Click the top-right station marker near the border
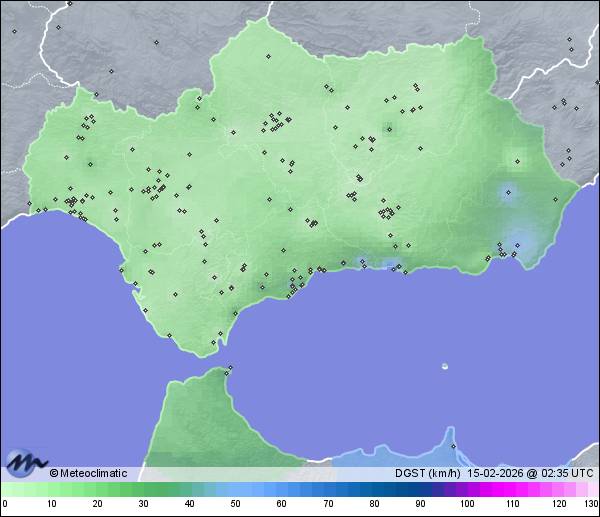 pyautogui.click(x=569, y=41)
